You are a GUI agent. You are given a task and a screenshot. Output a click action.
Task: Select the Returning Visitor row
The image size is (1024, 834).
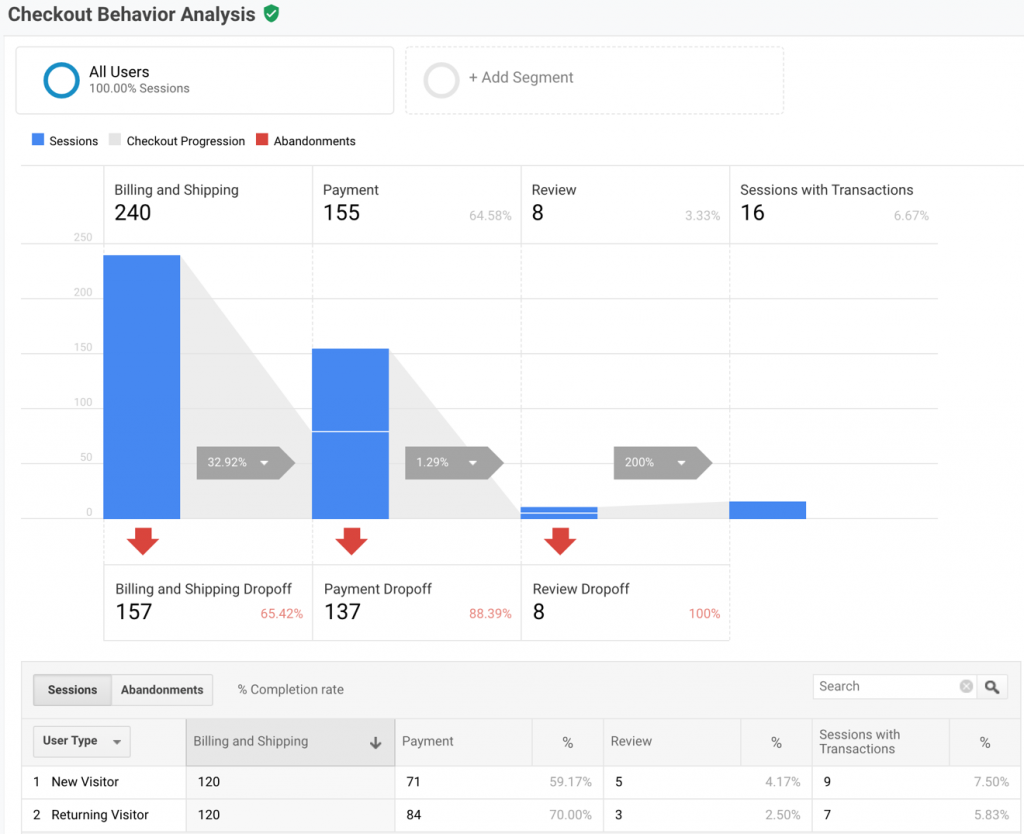[100, 815]
